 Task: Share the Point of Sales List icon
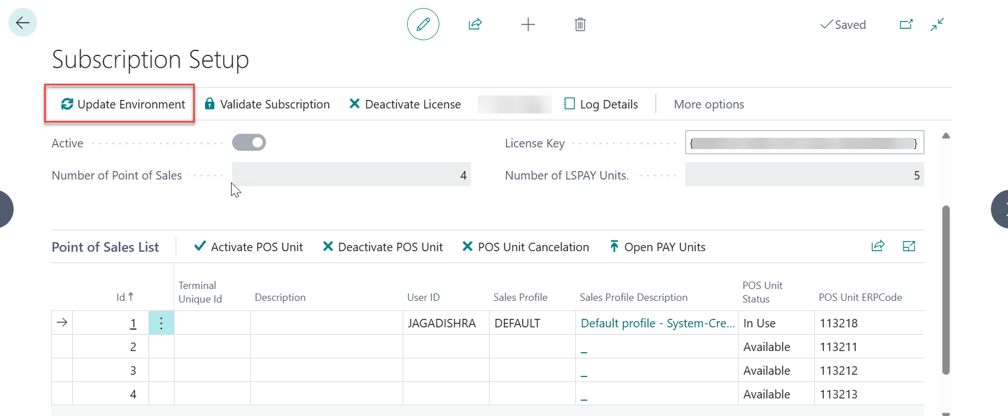878,246
